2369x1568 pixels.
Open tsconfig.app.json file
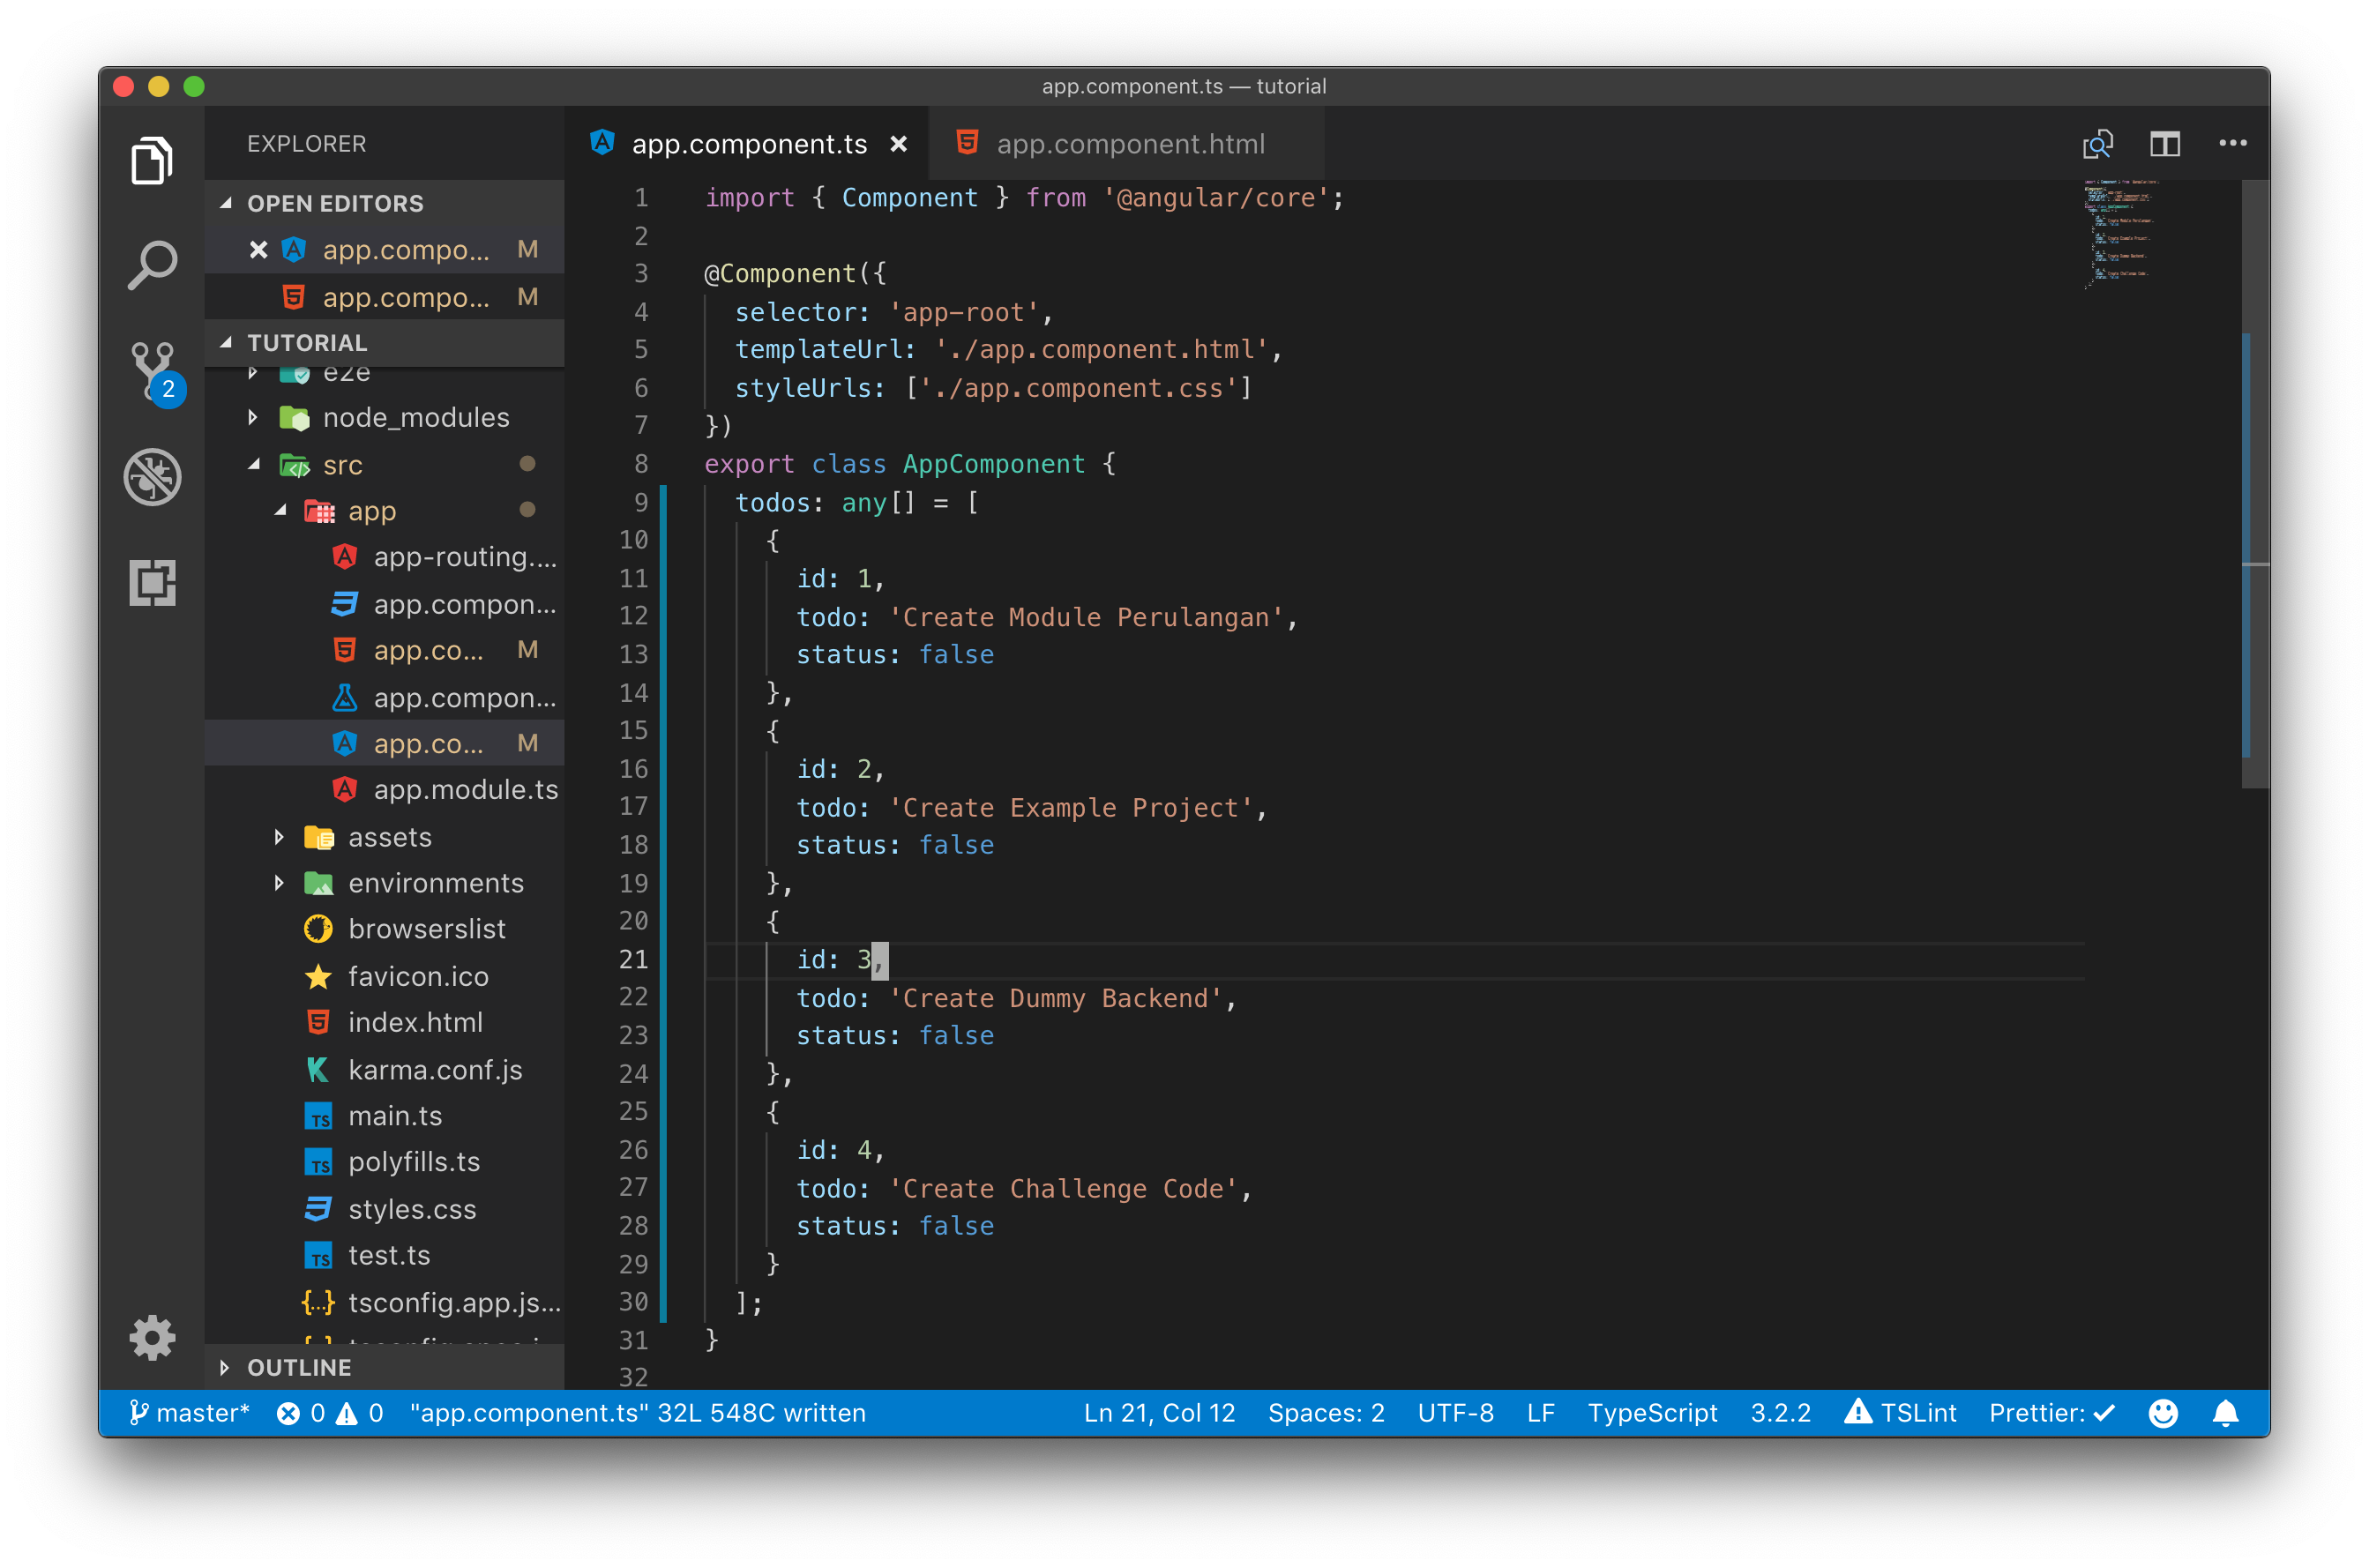click(x=385, y=1302)
